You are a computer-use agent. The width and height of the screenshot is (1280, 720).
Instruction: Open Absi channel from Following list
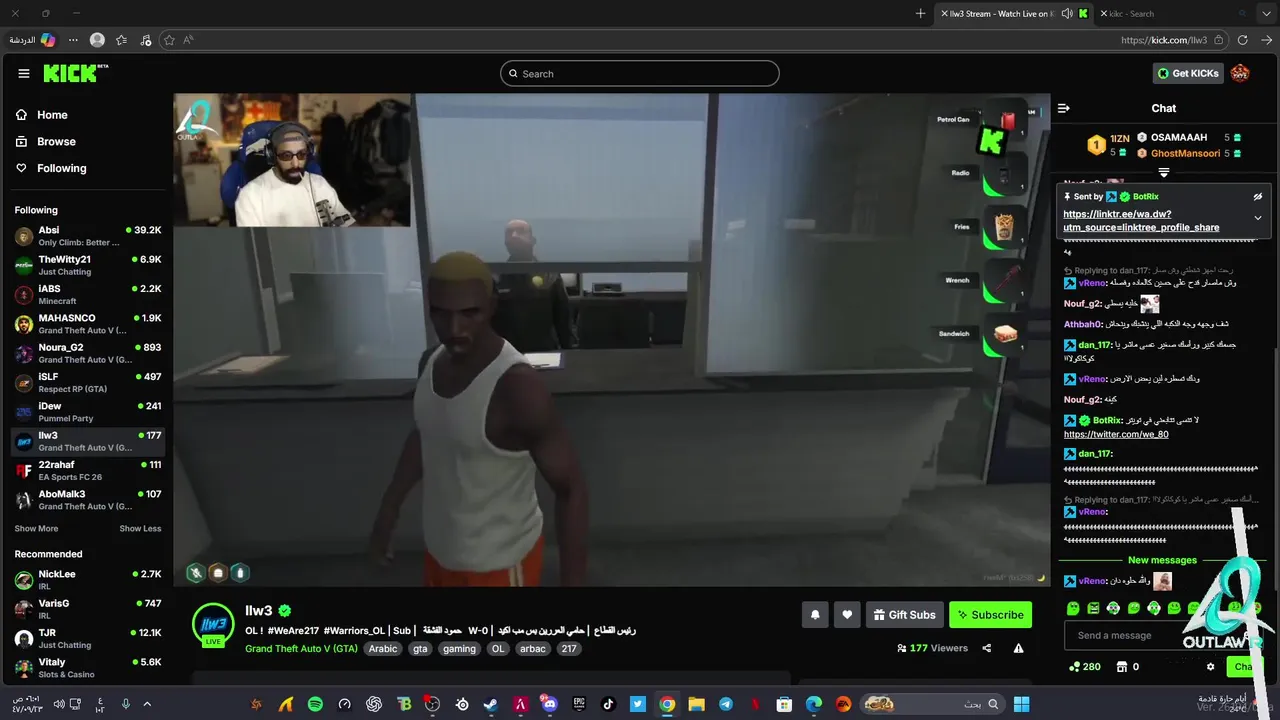click(87, 236)
